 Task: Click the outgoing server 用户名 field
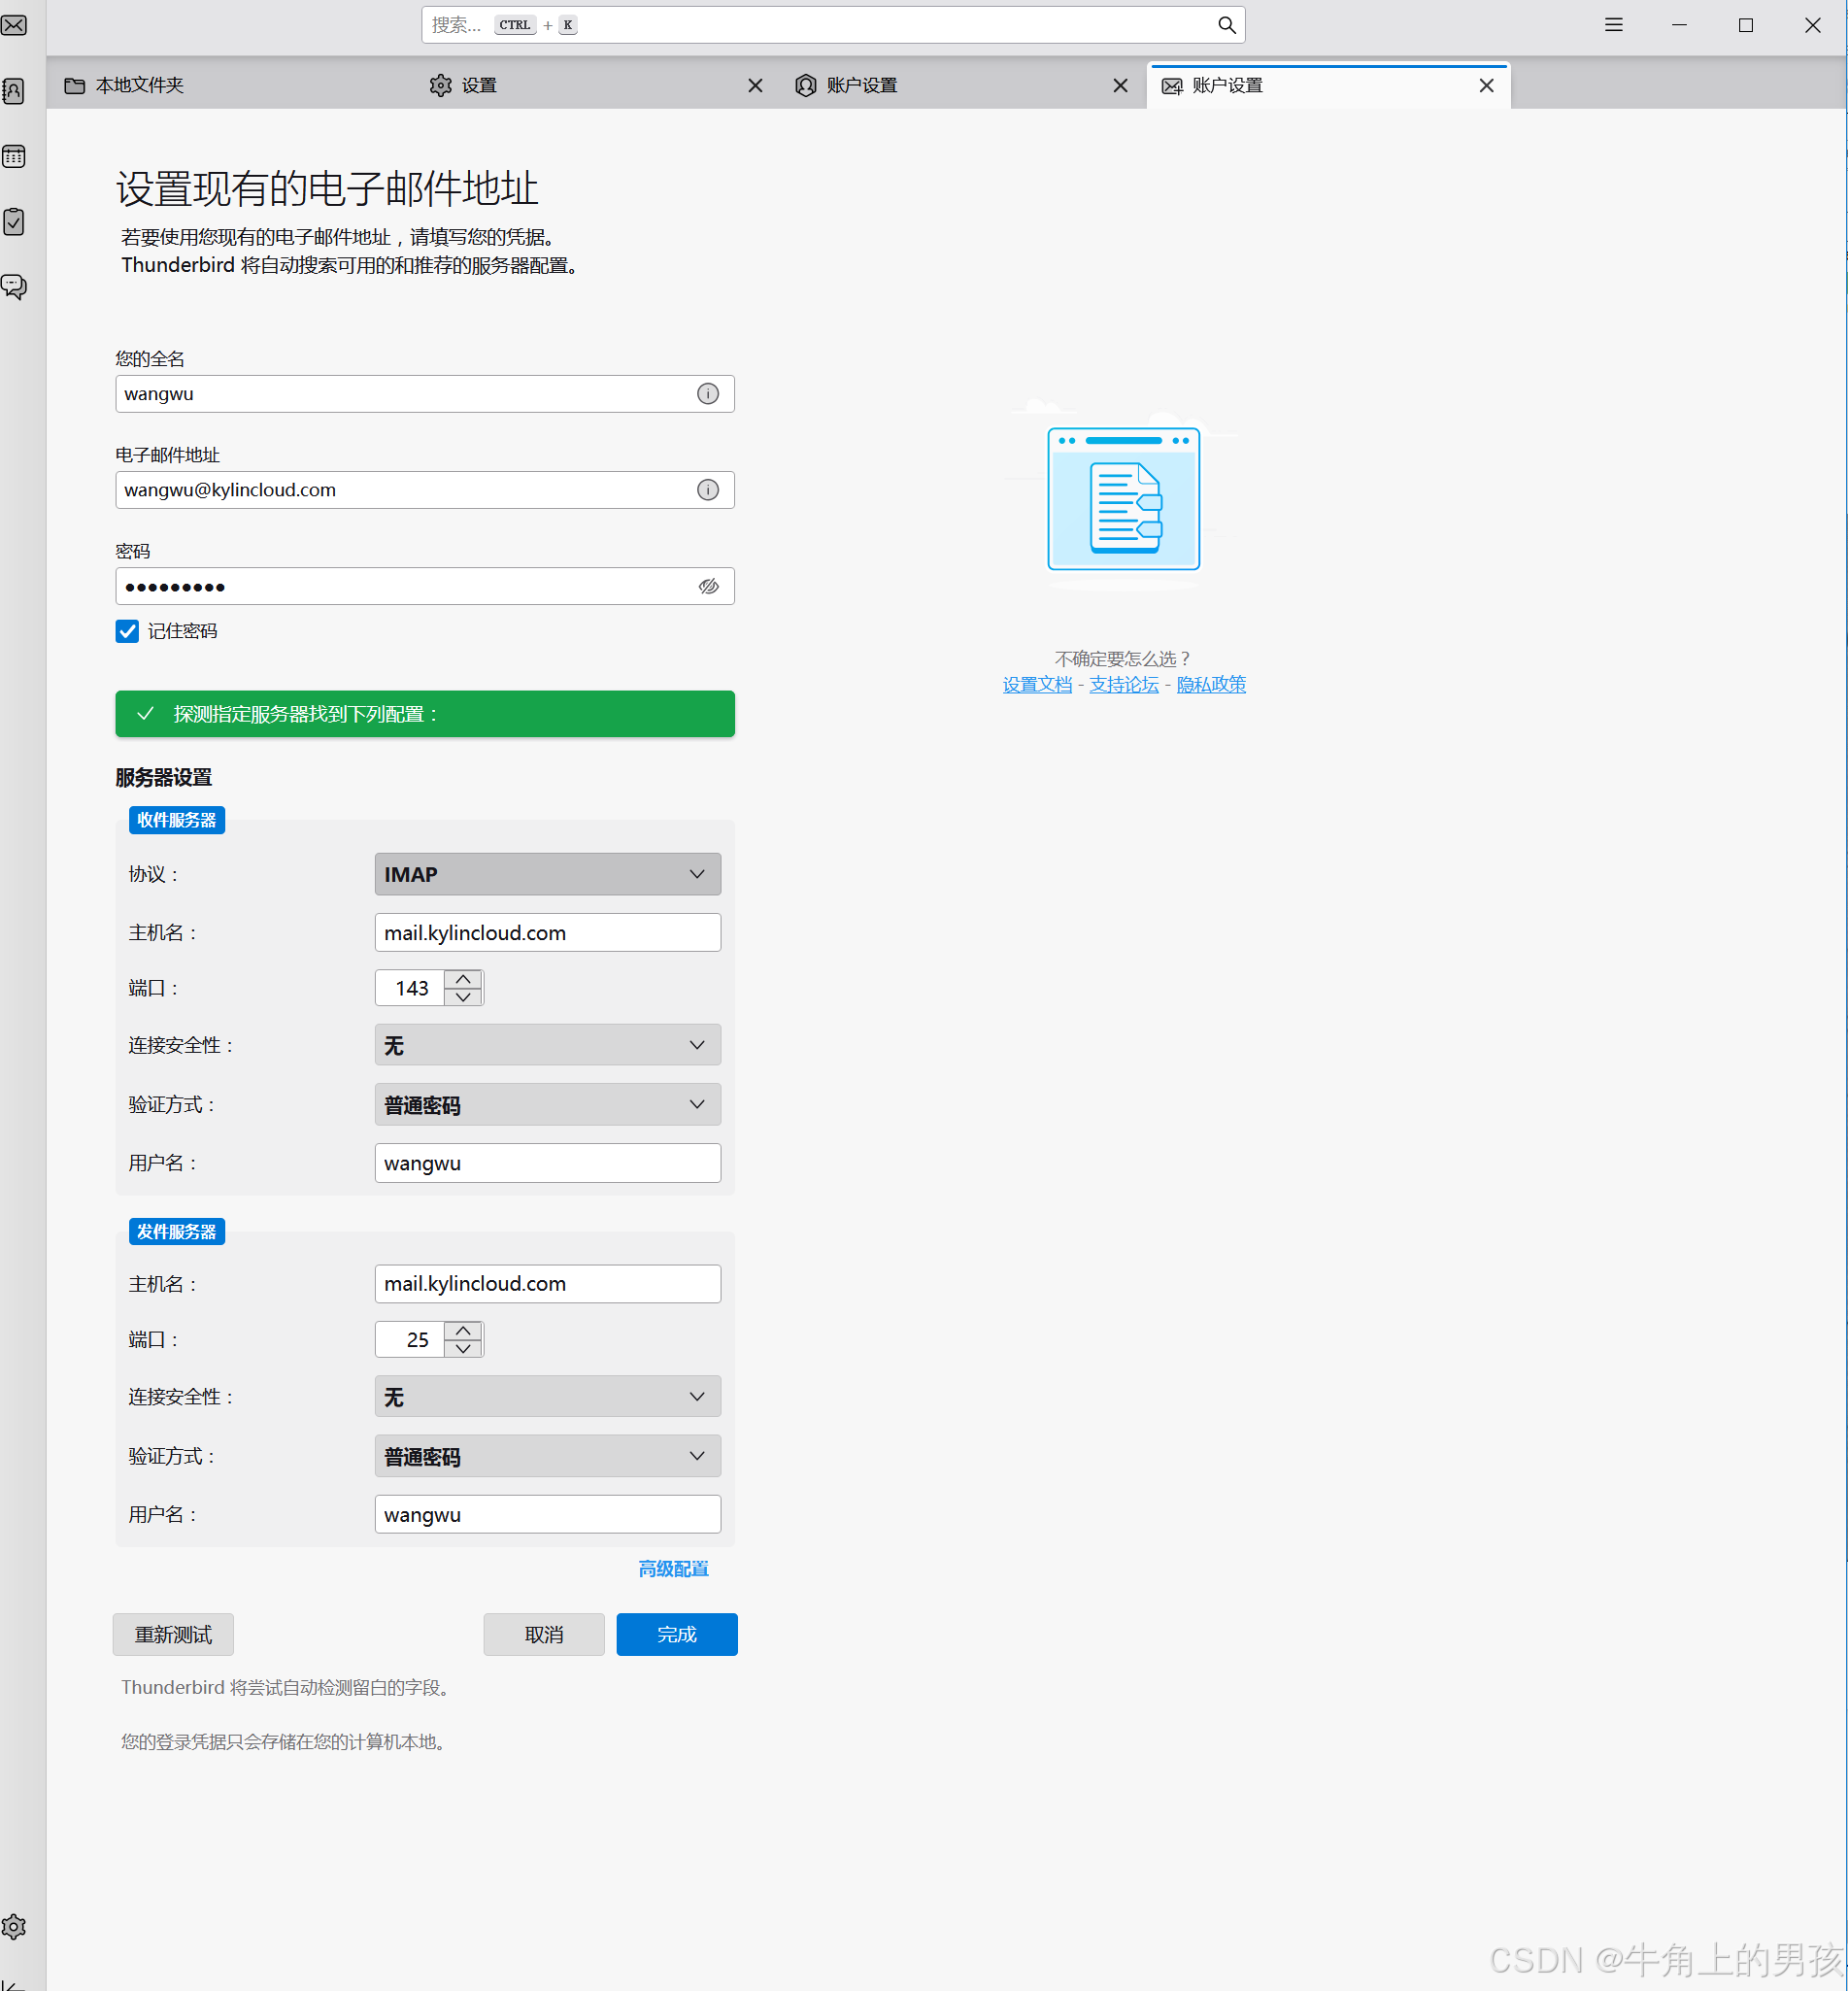pos(548,1514)
